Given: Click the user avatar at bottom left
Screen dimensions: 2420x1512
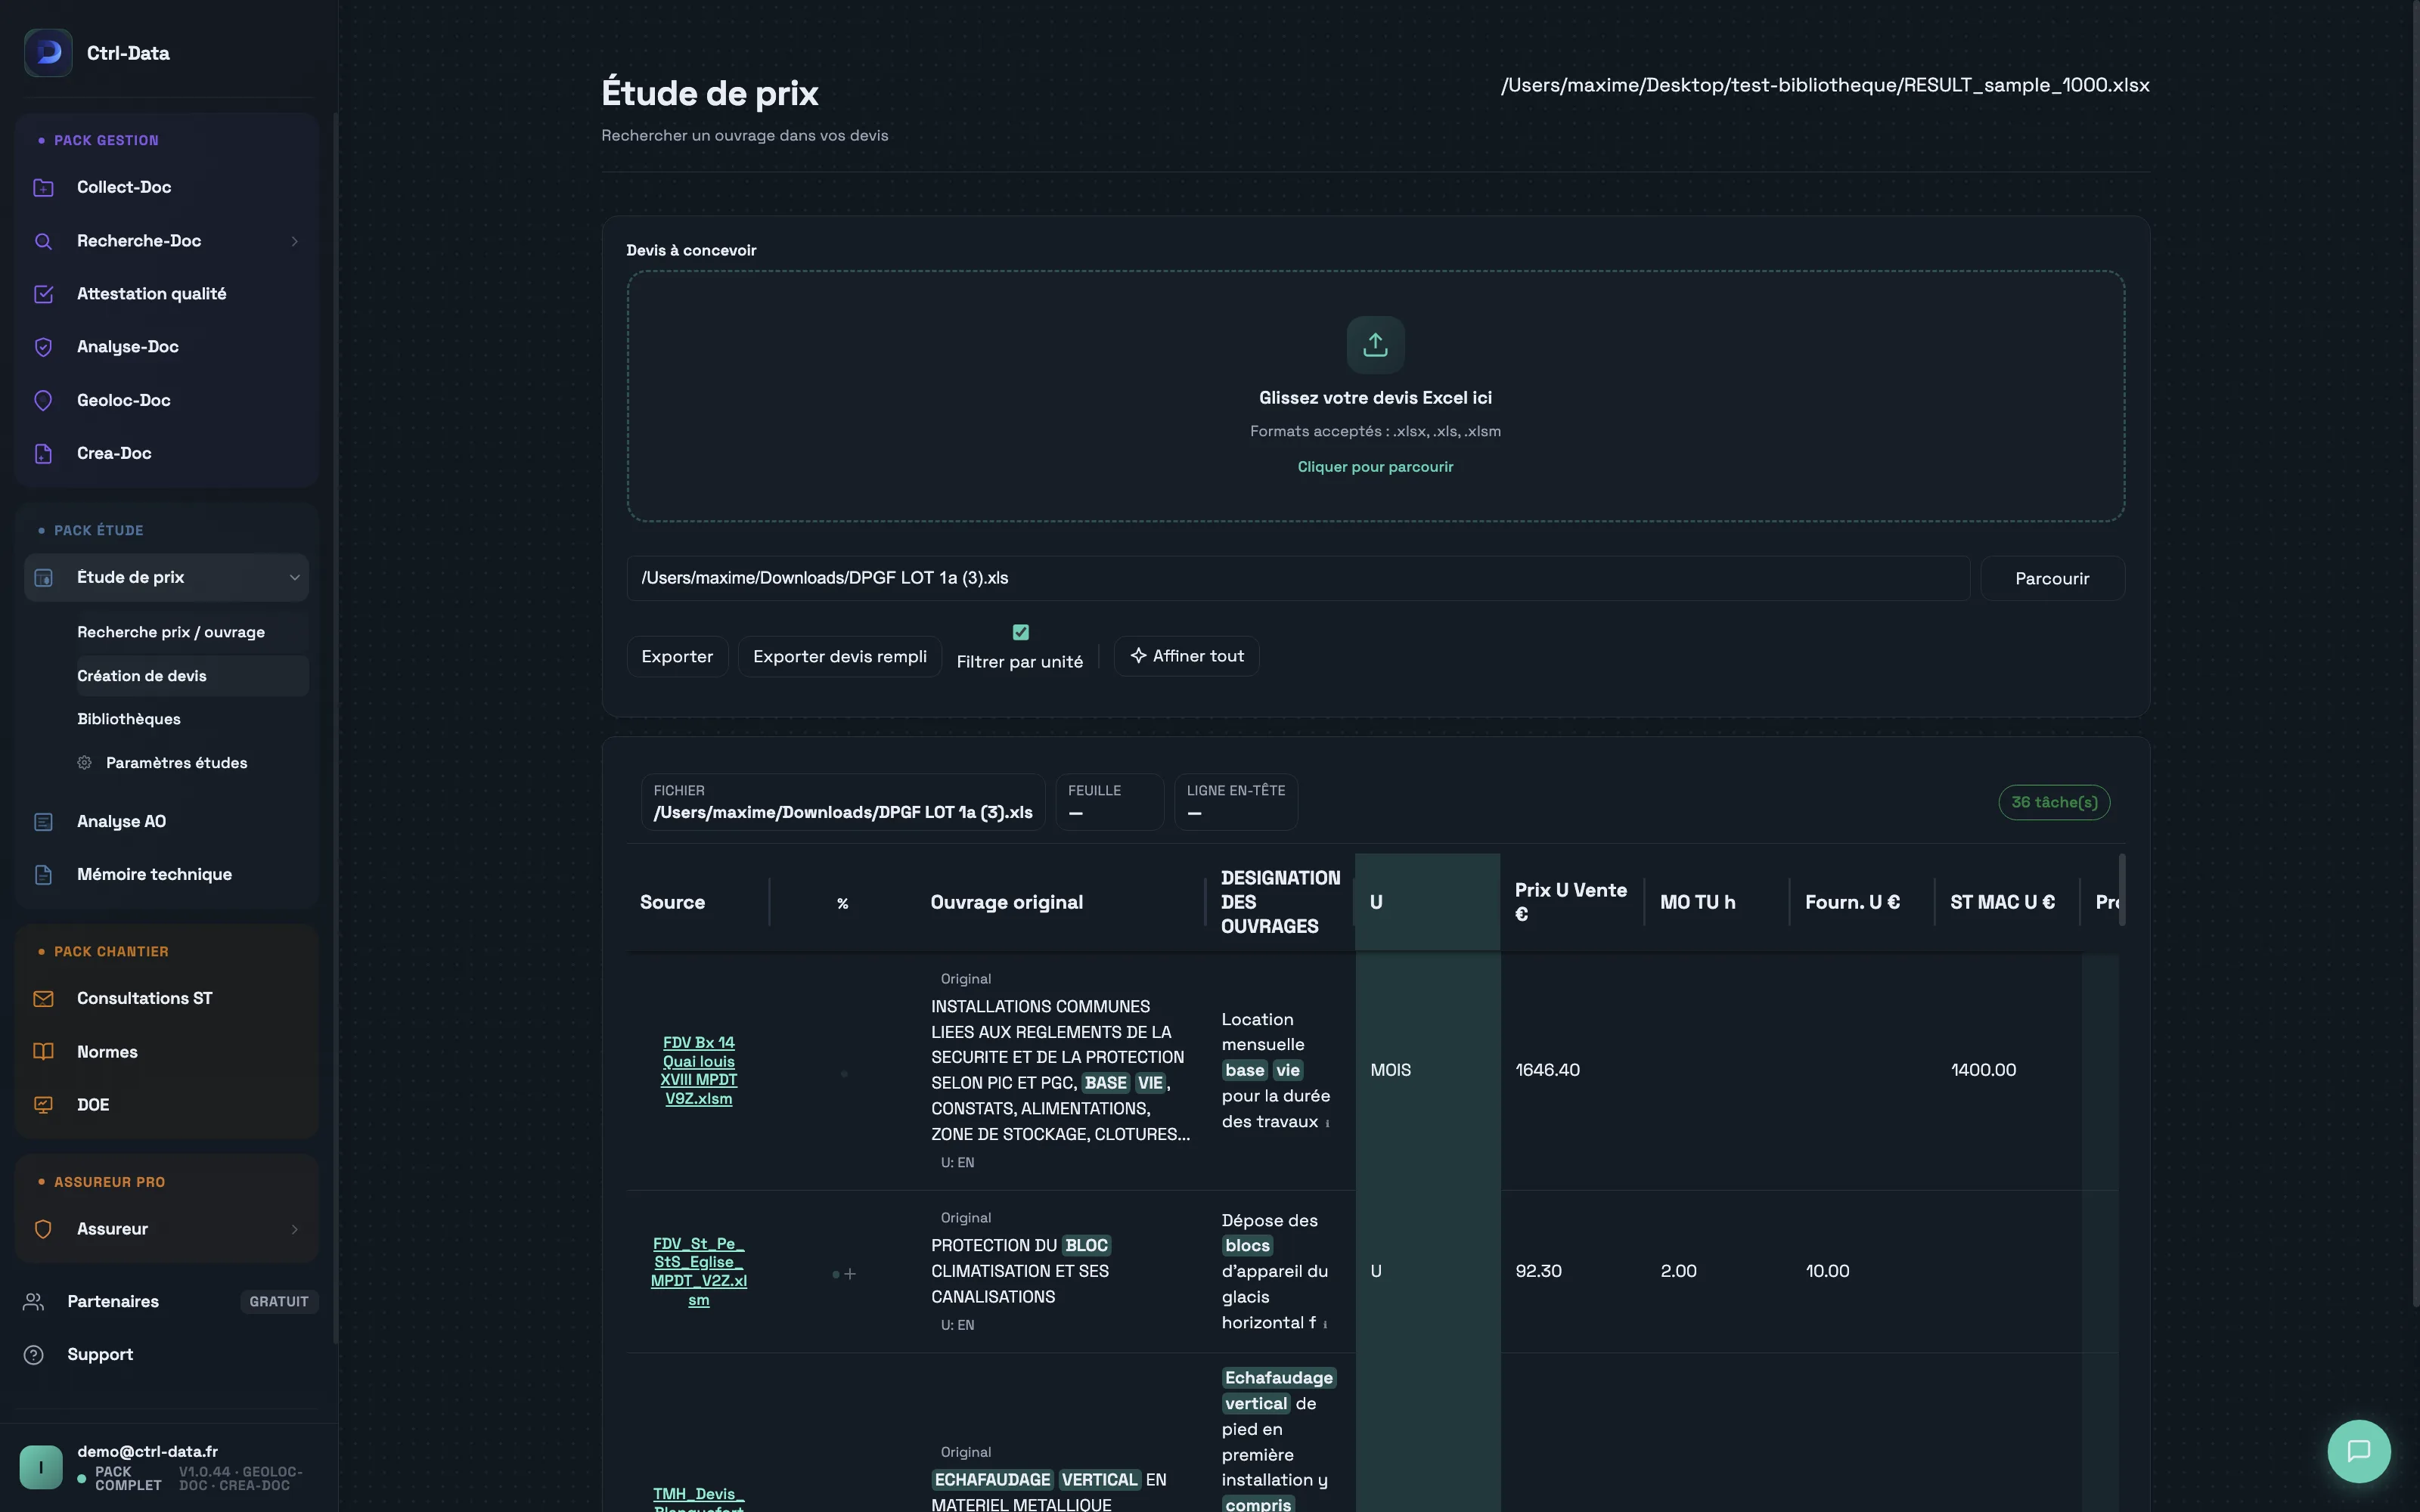Looking at the screenshot, I should coord(41,1467).
